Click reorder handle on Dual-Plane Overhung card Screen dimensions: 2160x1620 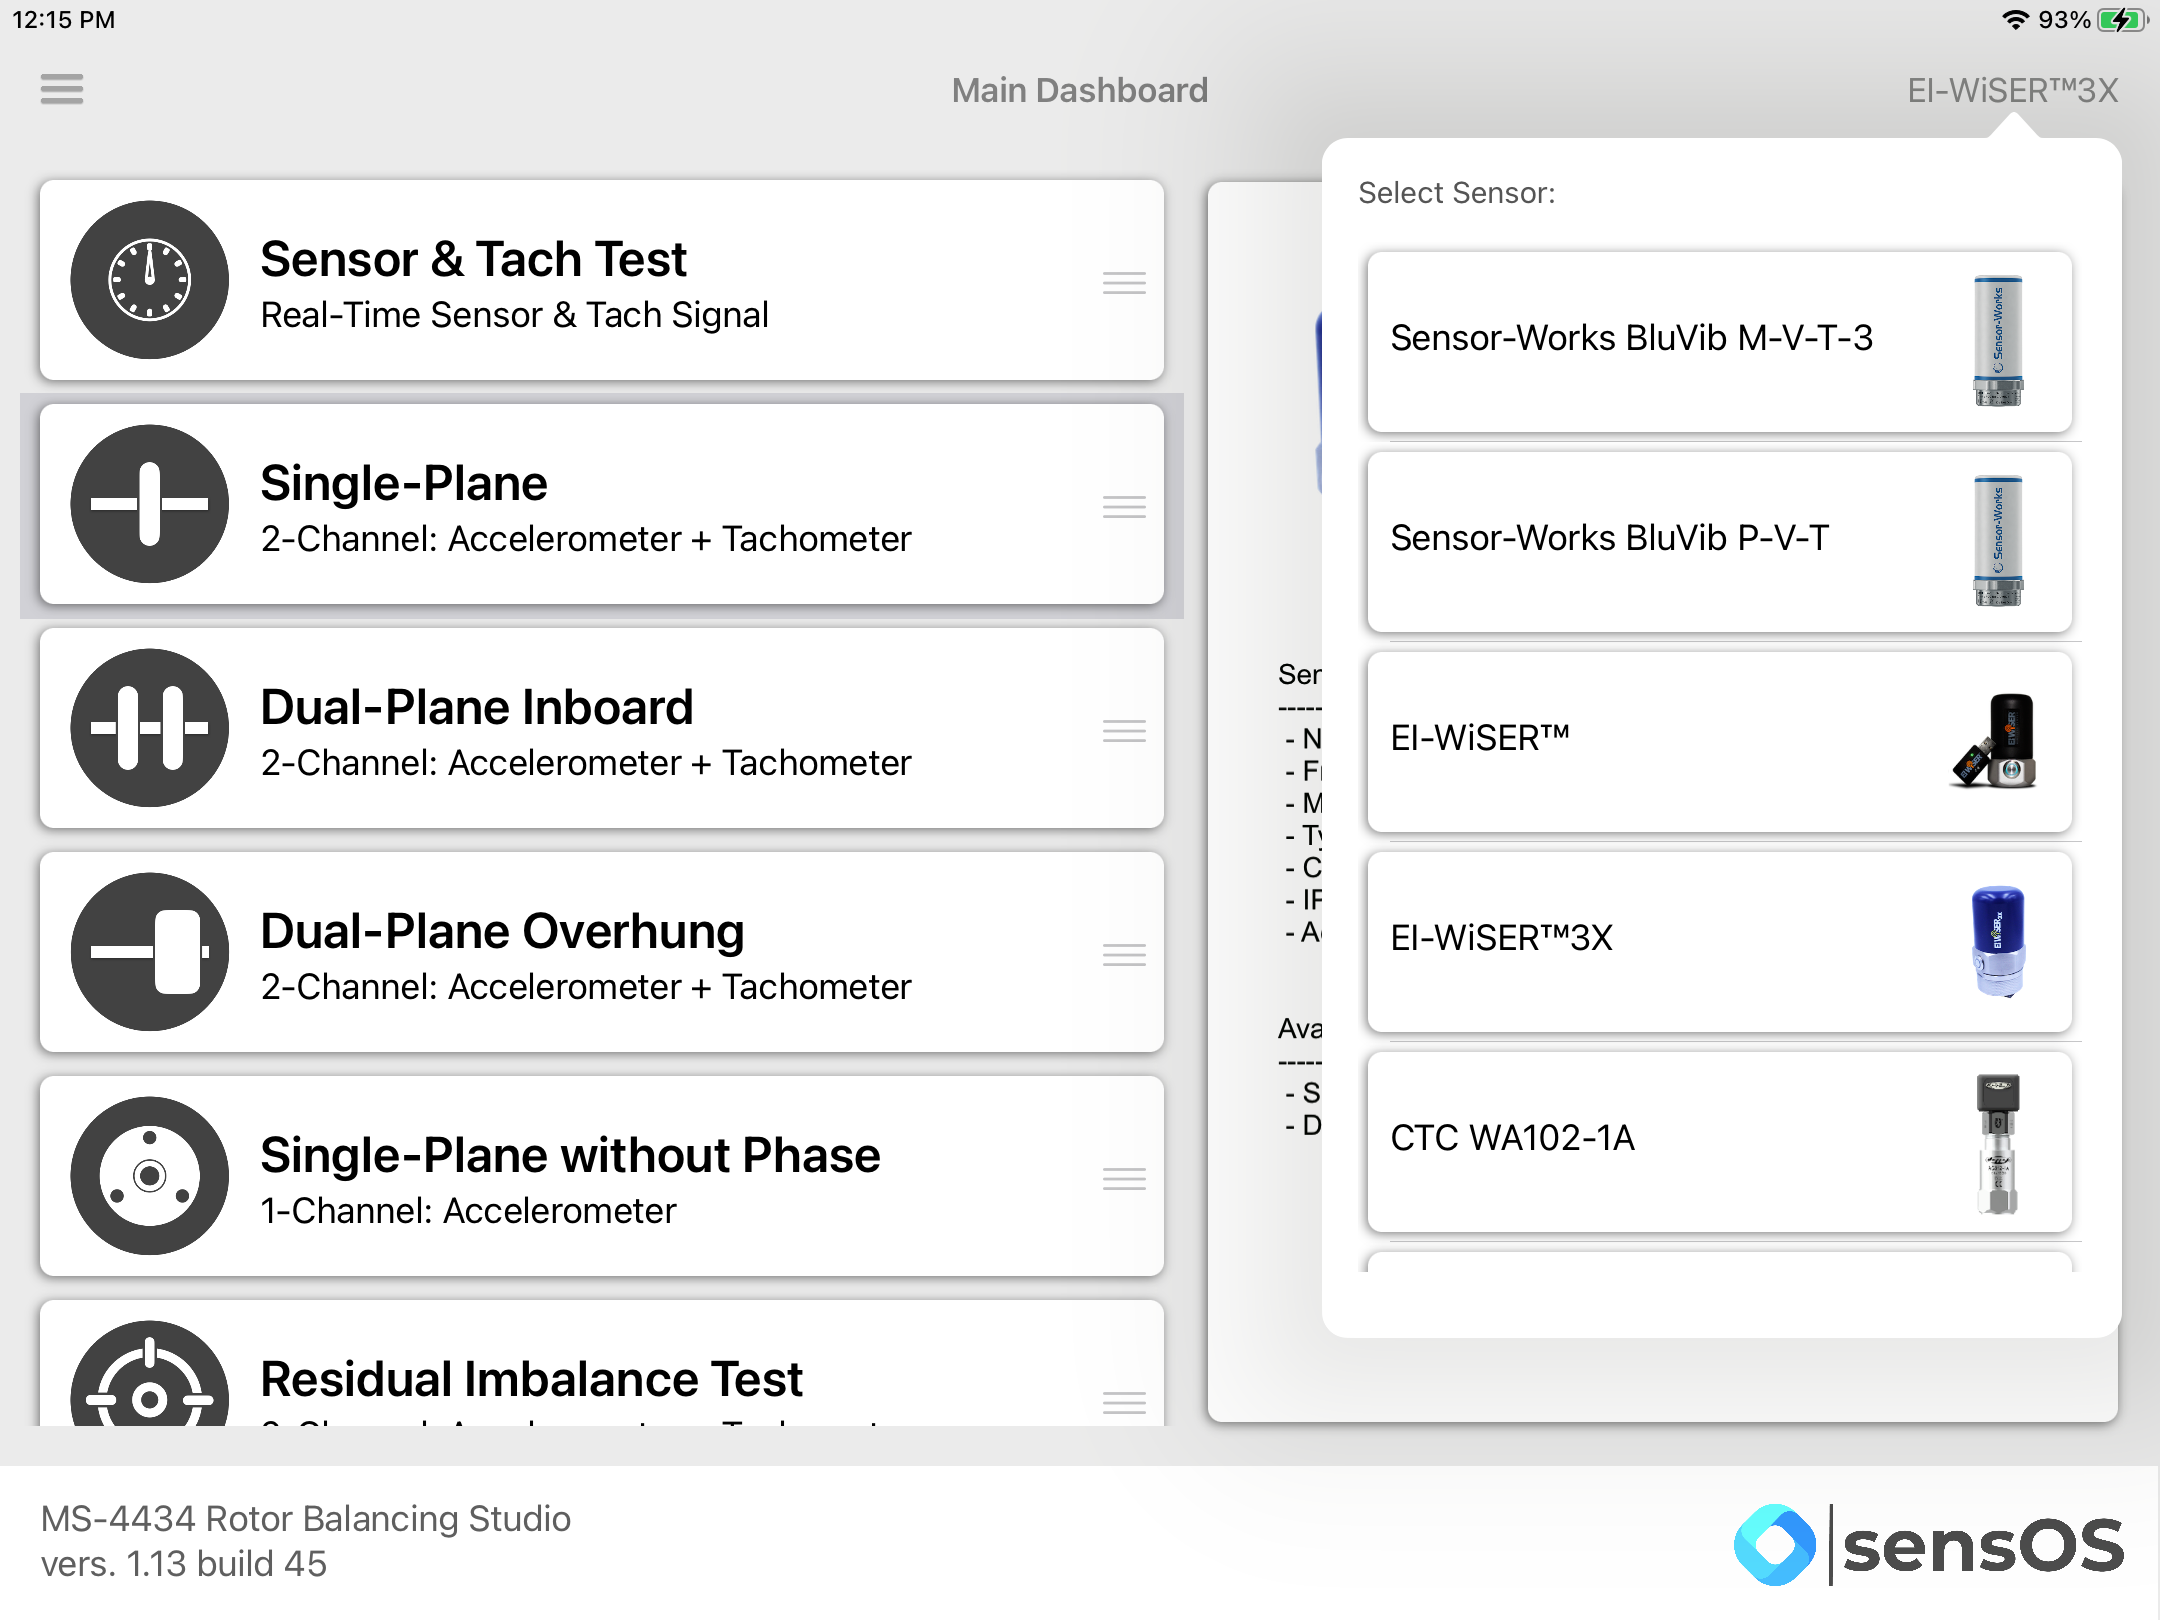tap(1124, 955)
